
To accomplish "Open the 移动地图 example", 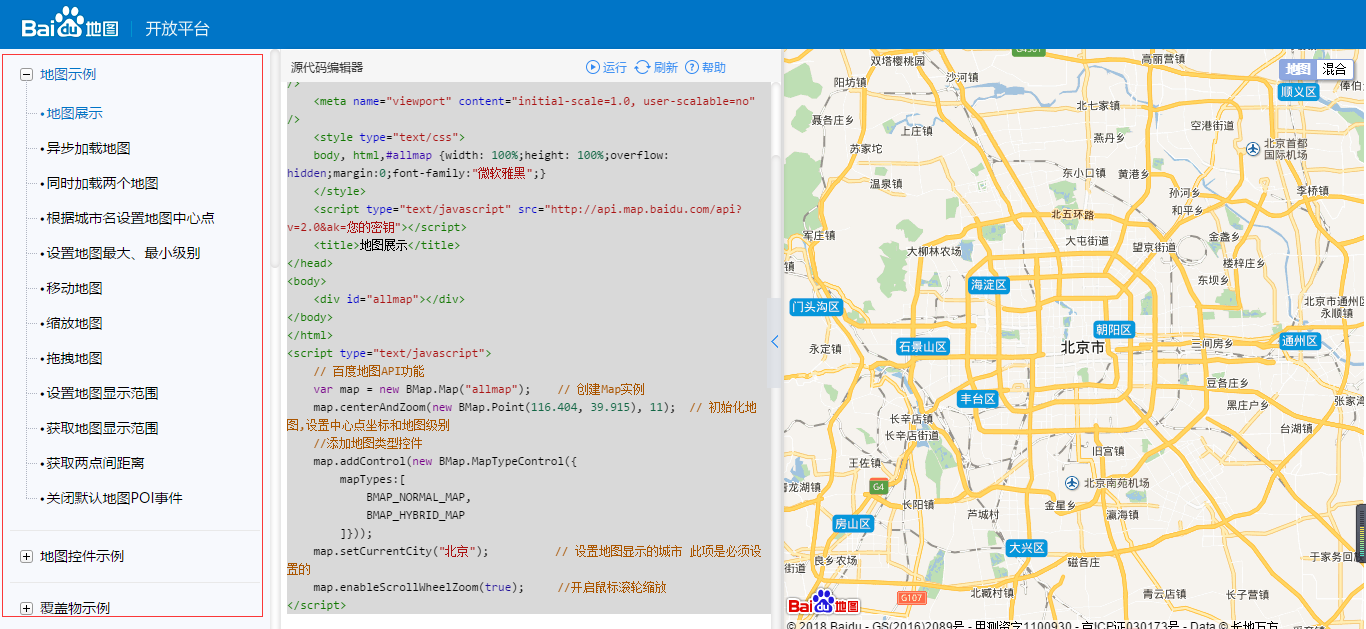I will 74,288.
